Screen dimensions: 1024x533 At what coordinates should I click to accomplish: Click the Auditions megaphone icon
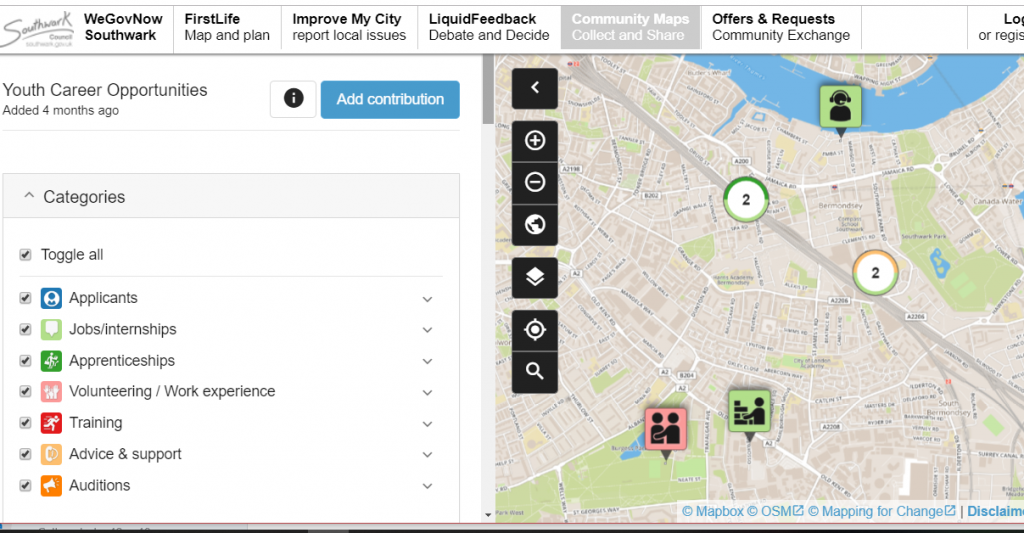tap(51, 485)
